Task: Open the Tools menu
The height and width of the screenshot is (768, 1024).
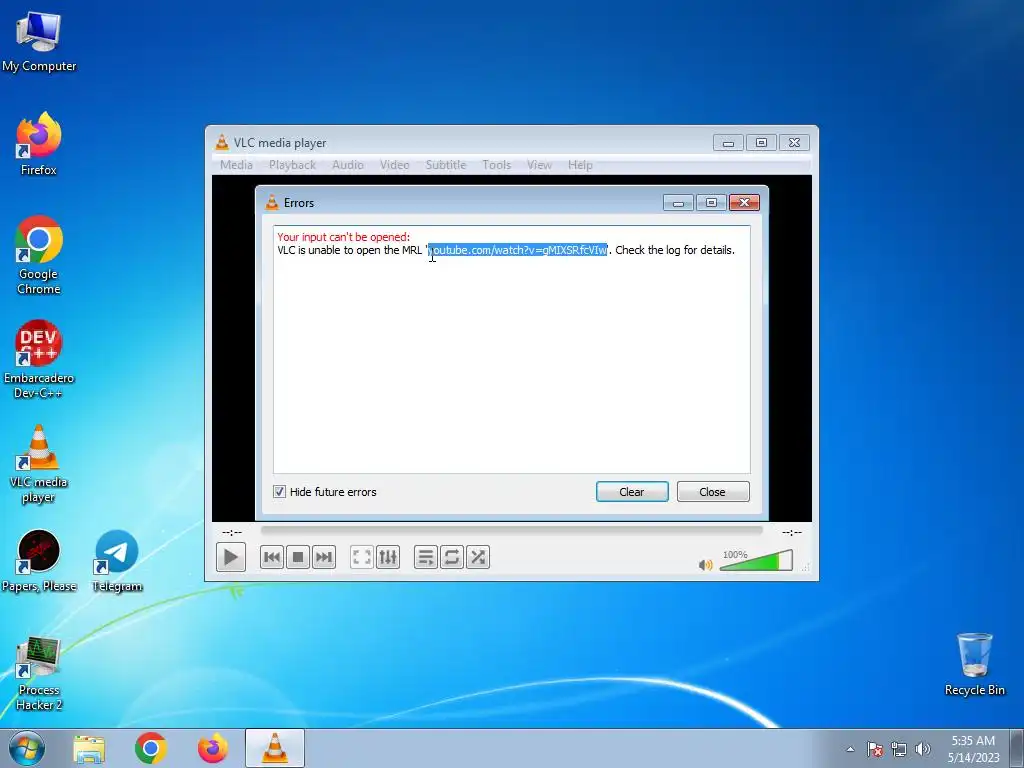Action: 496,165
